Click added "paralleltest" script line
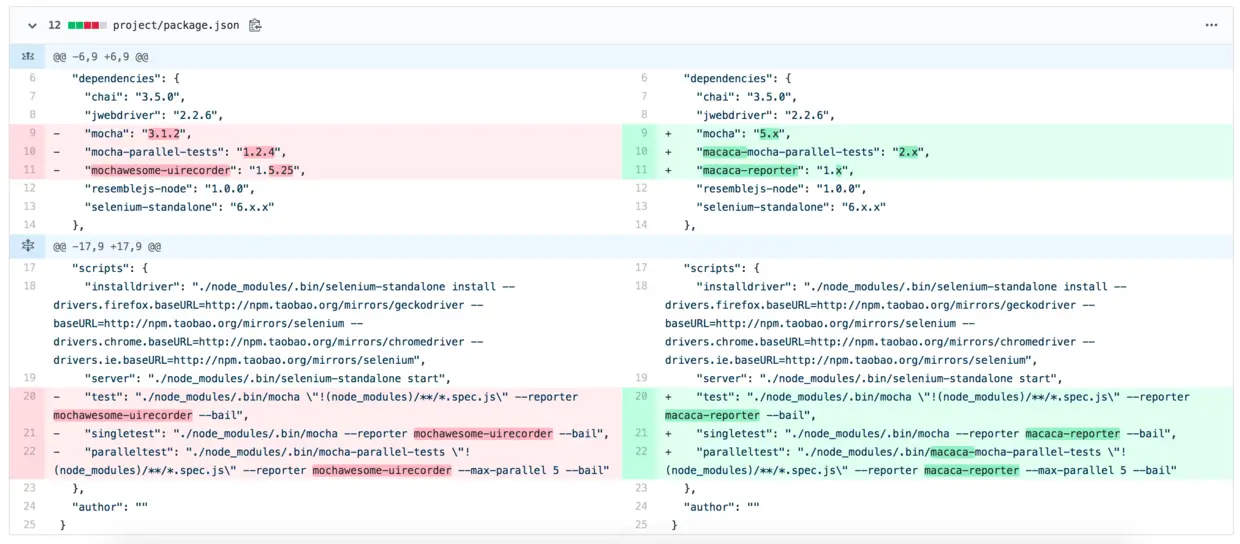The height and width of the screenshot is (544, 1240). click(x=945, y=462)
